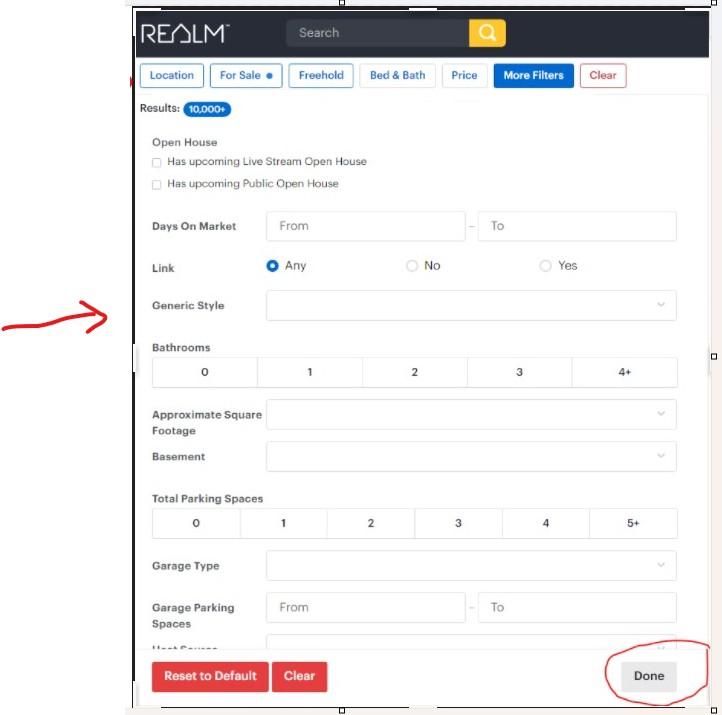722x715 pixels.
Task: Select the Link 'No' radio option
Action: [x=412, y=266]
